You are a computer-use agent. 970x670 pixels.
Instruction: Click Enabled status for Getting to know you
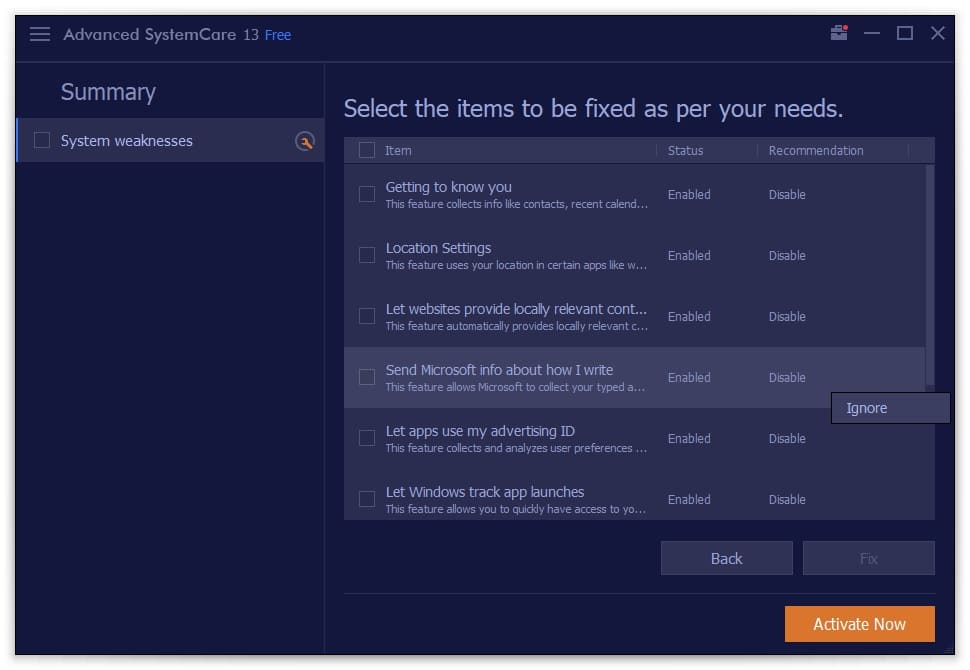(689, 194)
